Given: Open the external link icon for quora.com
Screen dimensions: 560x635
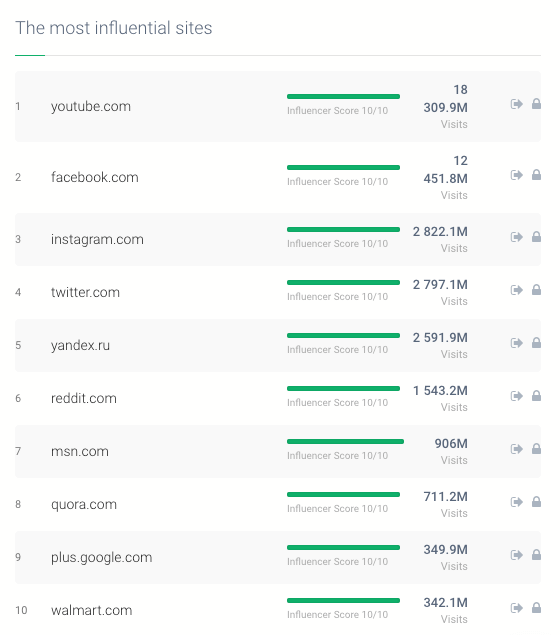Looking at the screenshot, I should (x=516, y=502).
